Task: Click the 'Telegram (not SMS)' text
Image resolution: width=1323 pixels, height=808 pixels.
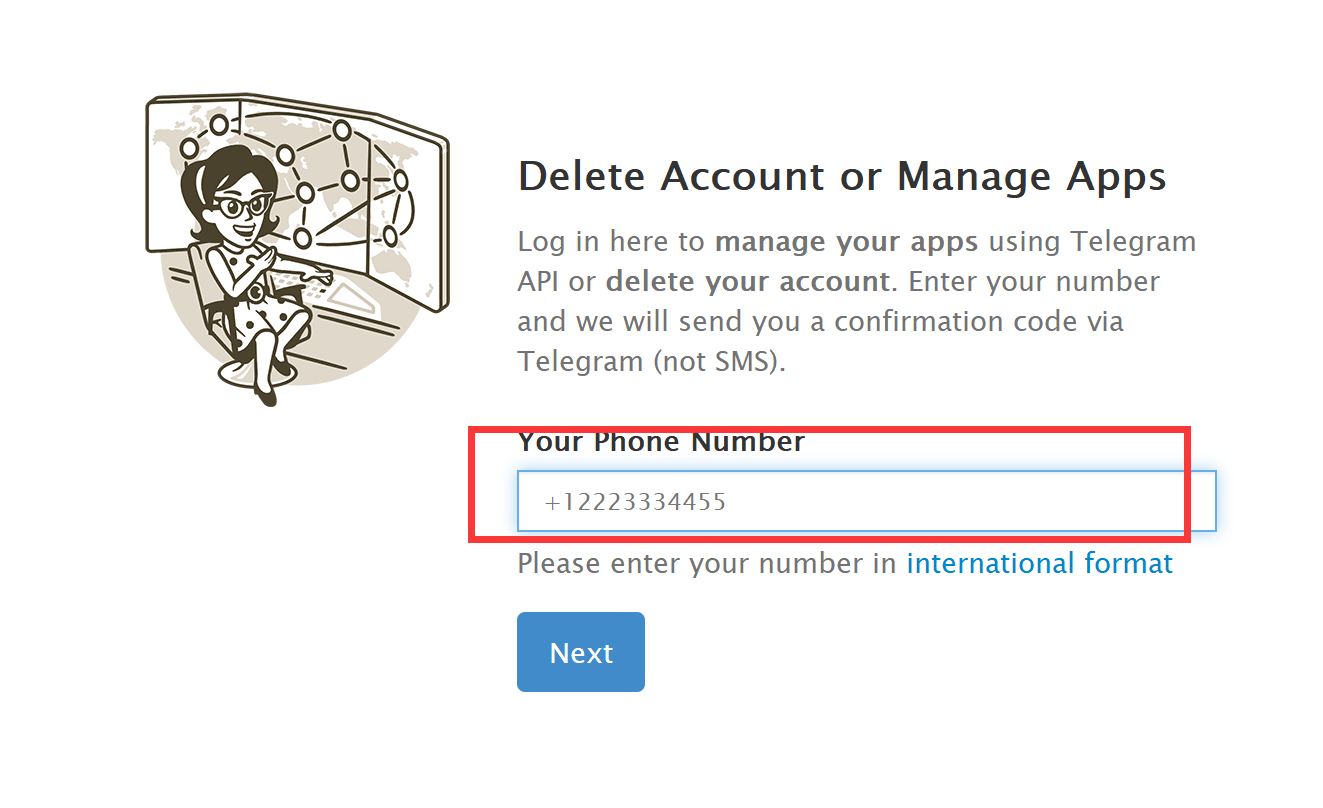Action: coord(649,361)
